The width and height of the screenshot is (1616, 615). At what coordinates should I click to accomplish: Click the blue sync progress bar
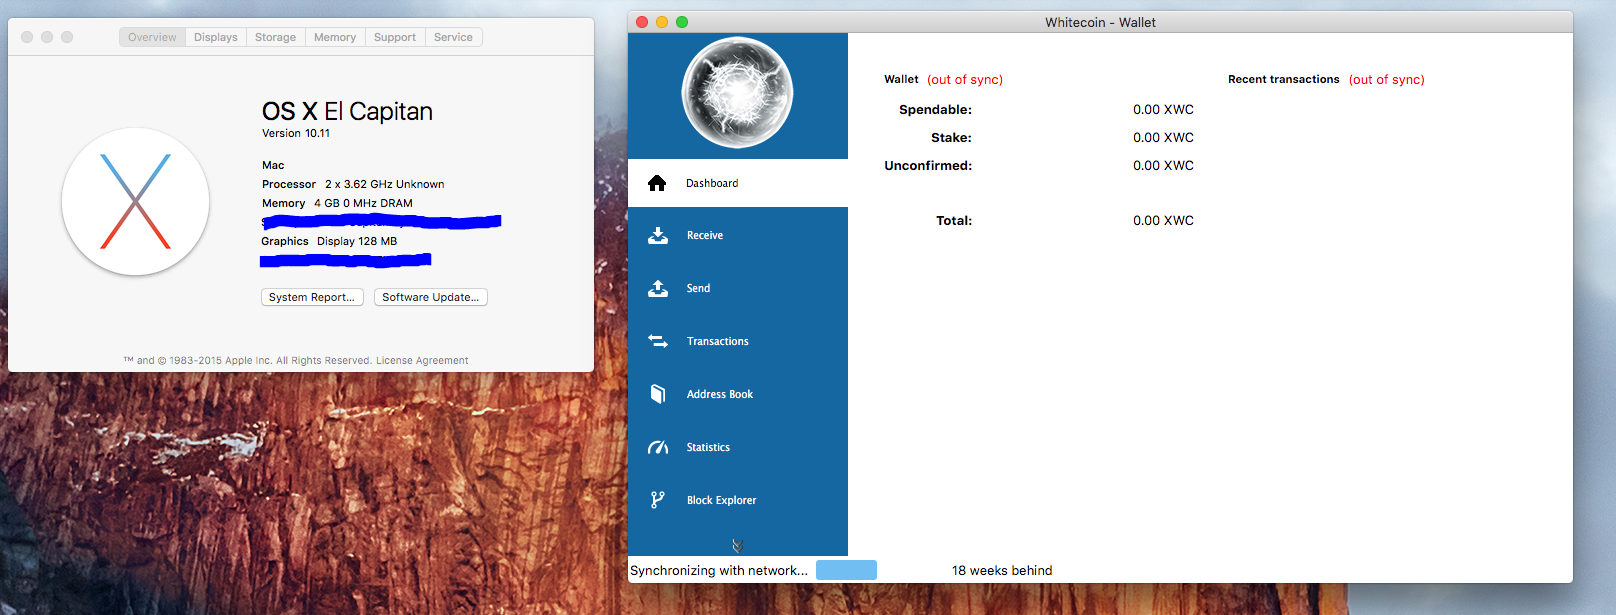click(x=846, y=570)
